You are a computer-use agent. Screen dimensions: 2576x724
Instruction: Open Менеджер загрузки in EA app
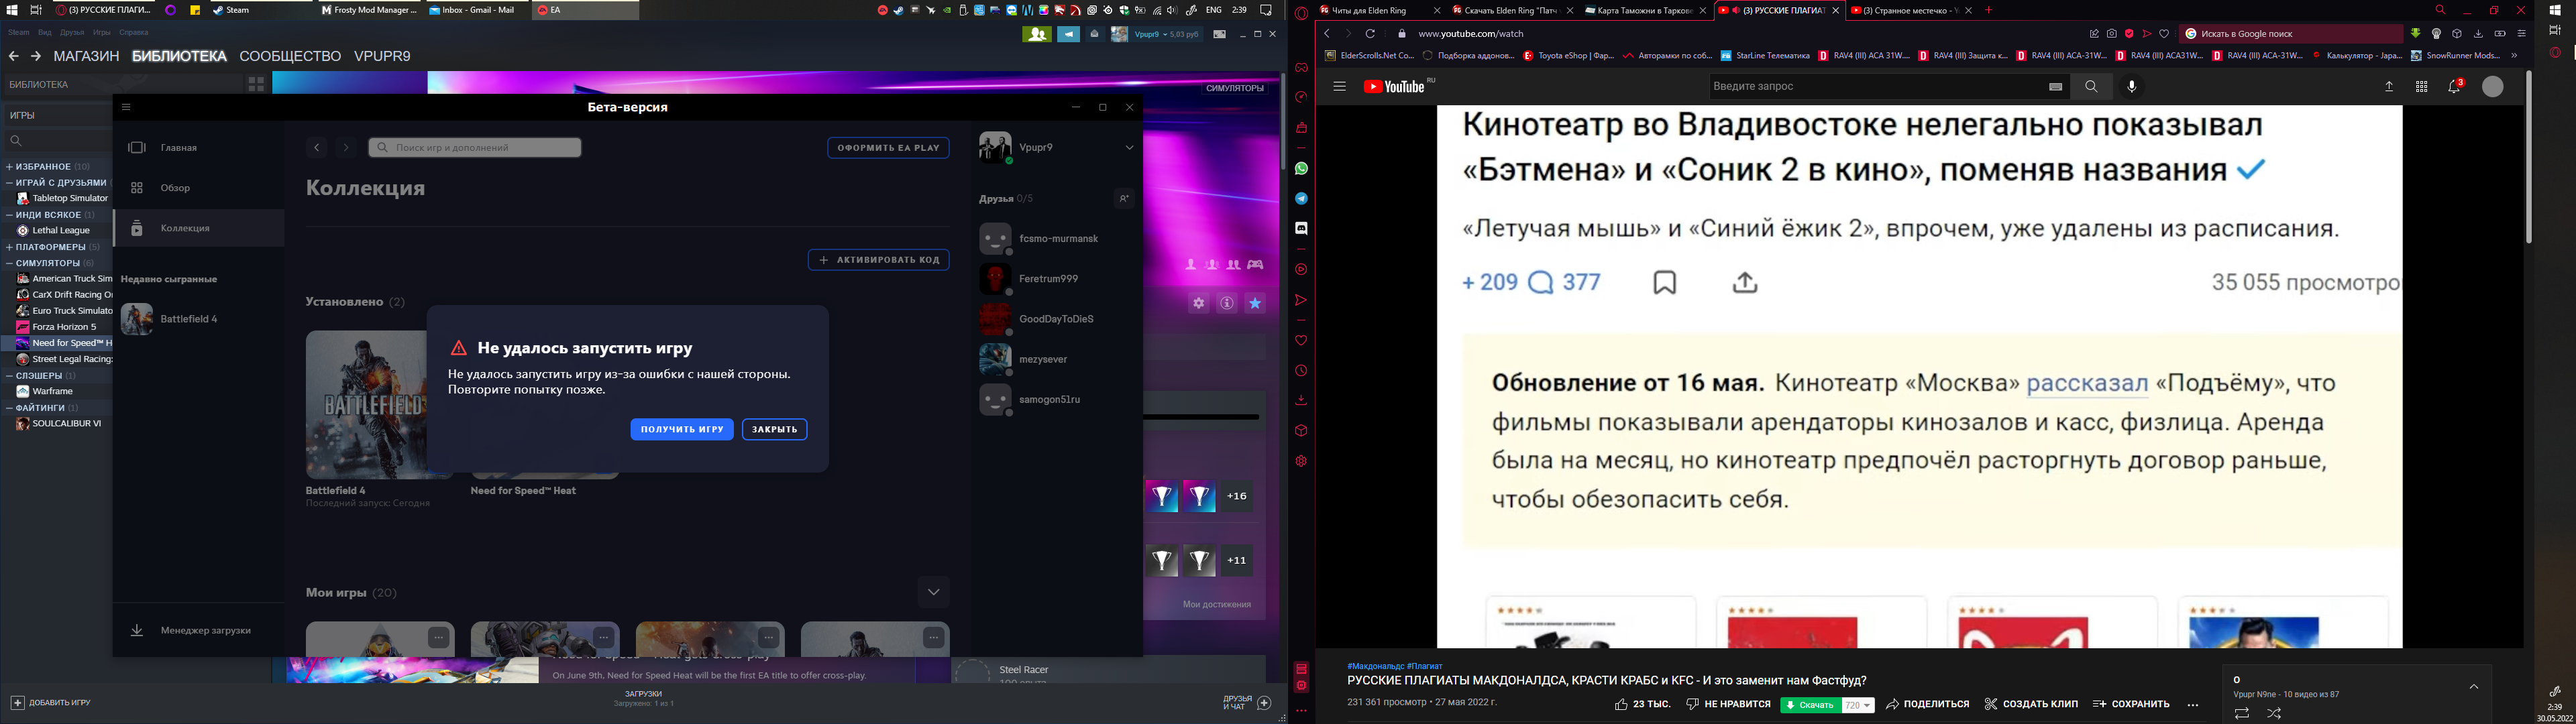click(x=199, y=631)
